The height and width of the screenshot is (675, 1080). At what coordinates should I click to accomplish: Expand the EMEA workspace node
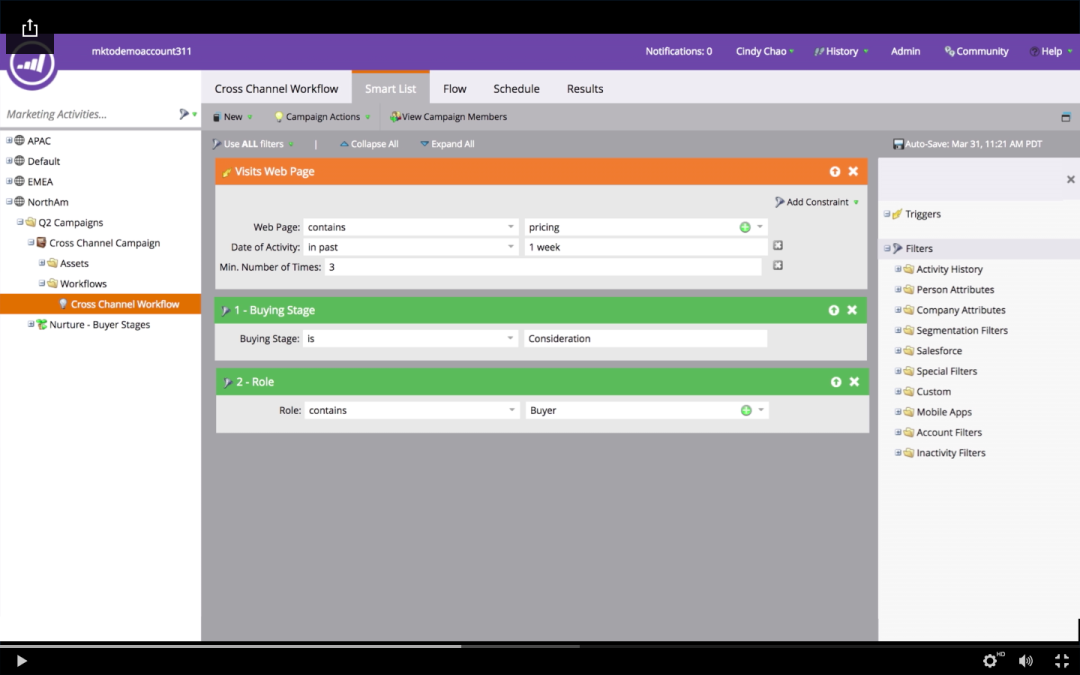(x=9, y=181)
